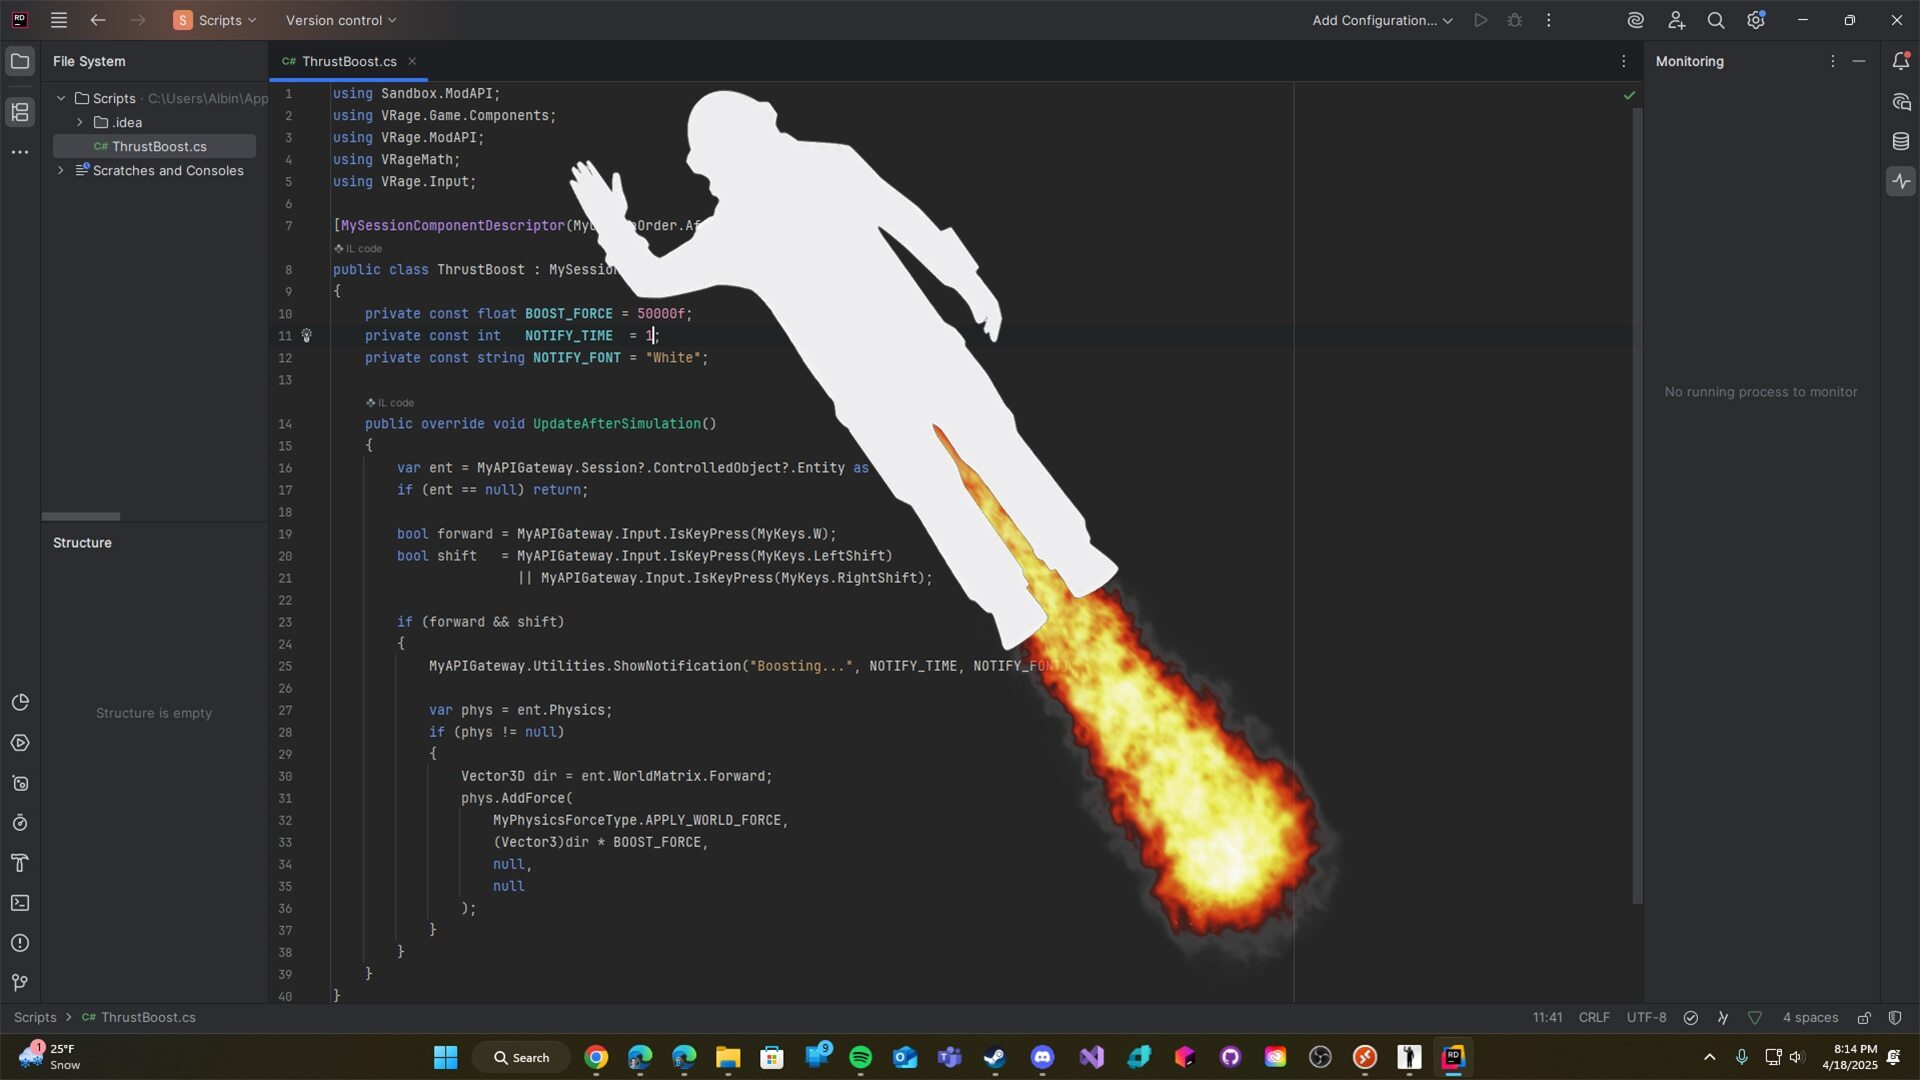Viewport: 1920px width, 1080px height.
Task: Open the Structure tool window icon
Action: coord(20,112)
